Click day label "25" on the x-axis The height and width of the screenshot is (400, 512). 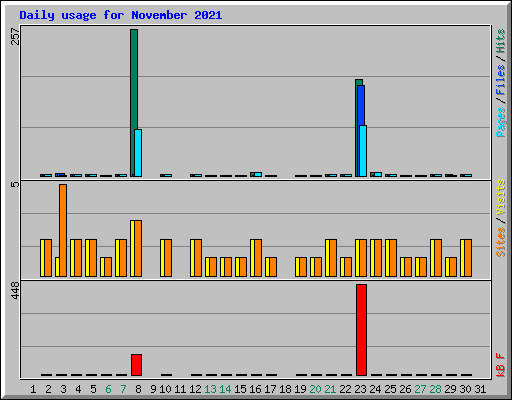(x=390, y=389)
